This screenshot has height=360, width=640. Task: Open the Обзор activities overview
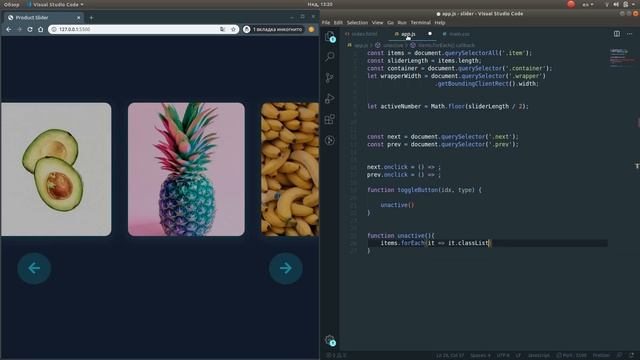[11, 4]
